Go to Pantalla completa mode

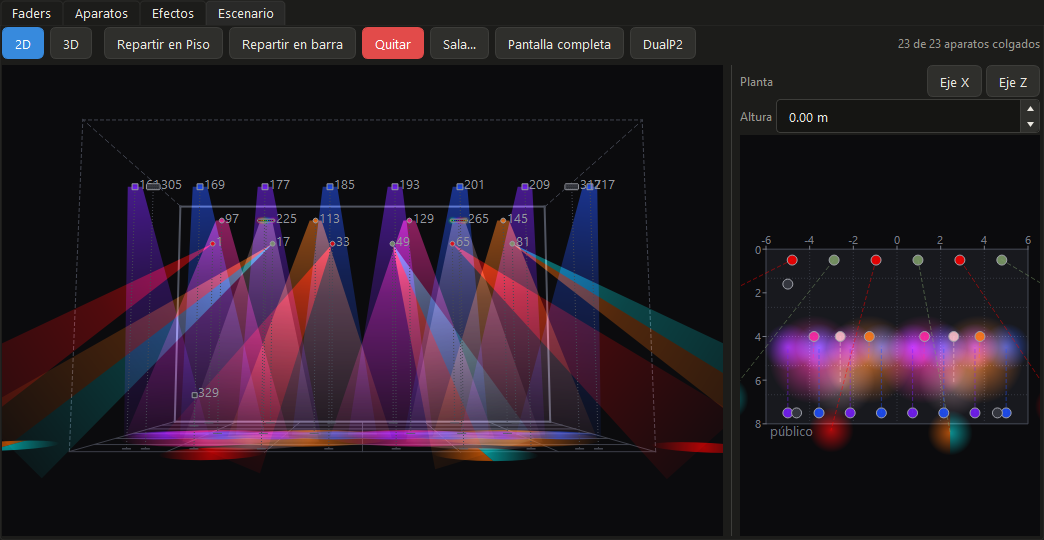point(559,44)
